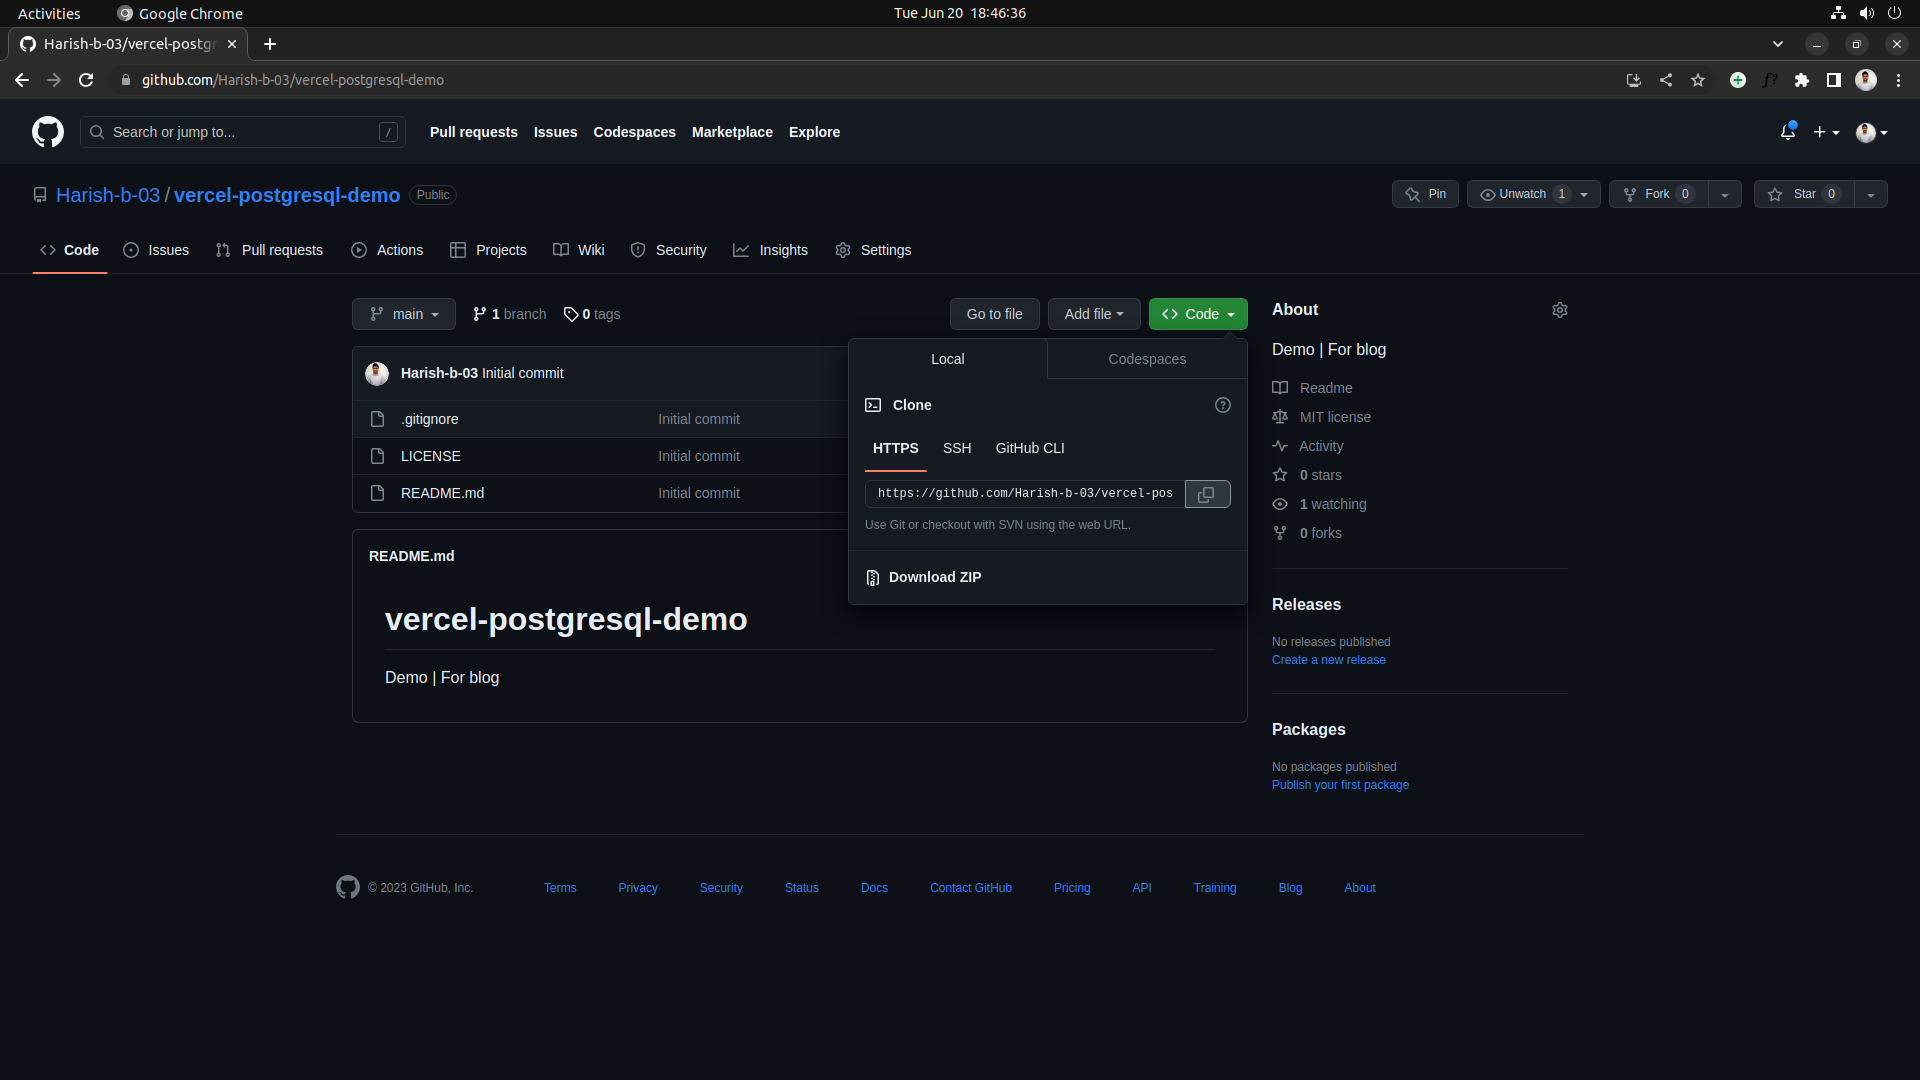Click Go to file button
This screenshot has width=1920, height=1080.
tap(995, 314)
